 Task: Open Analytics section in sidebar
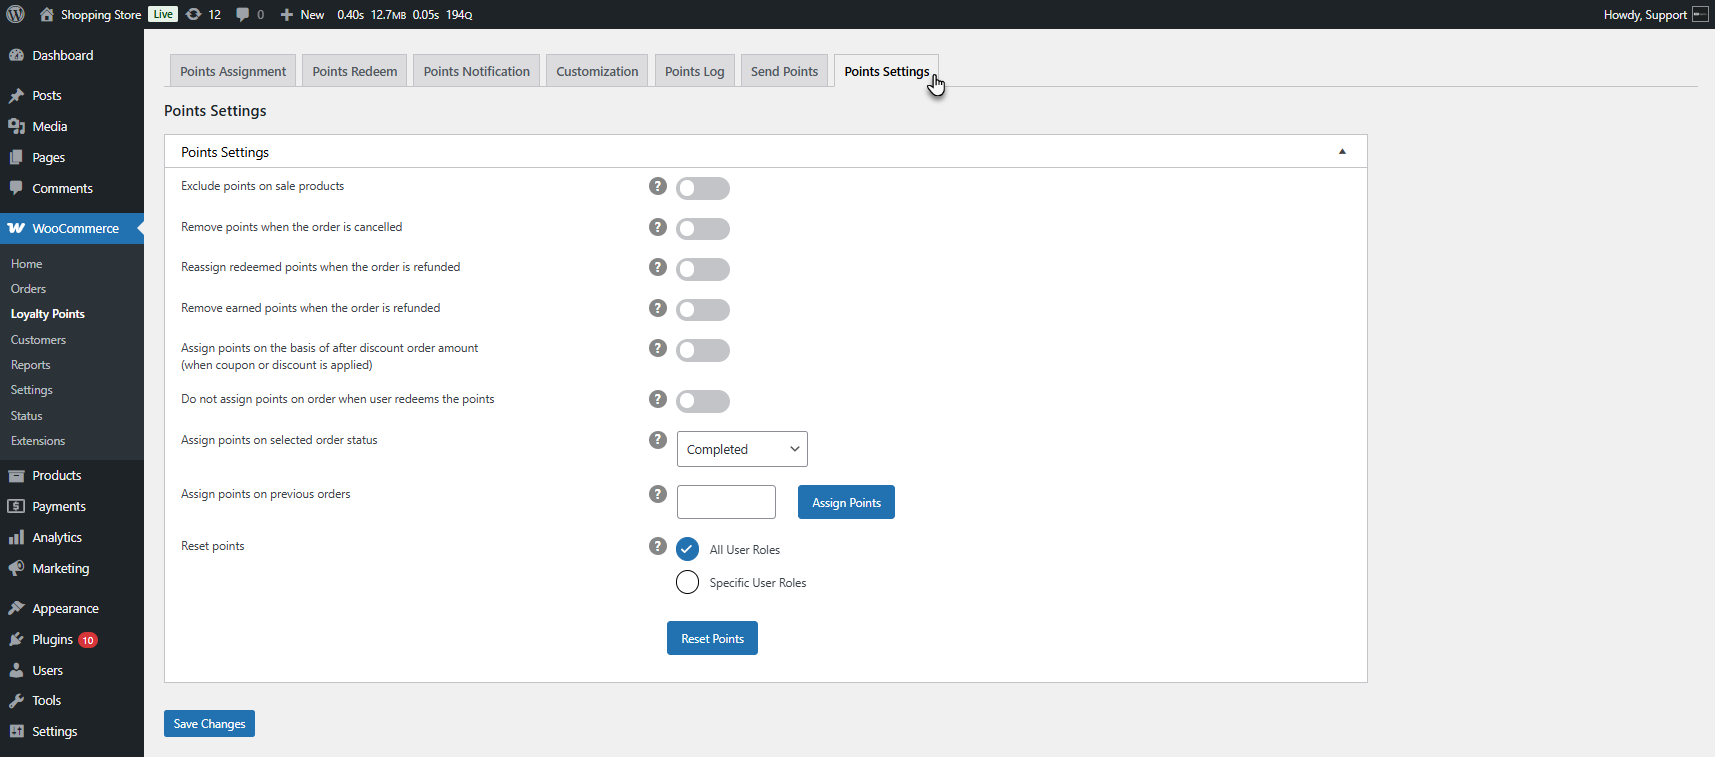pos(57,537)
